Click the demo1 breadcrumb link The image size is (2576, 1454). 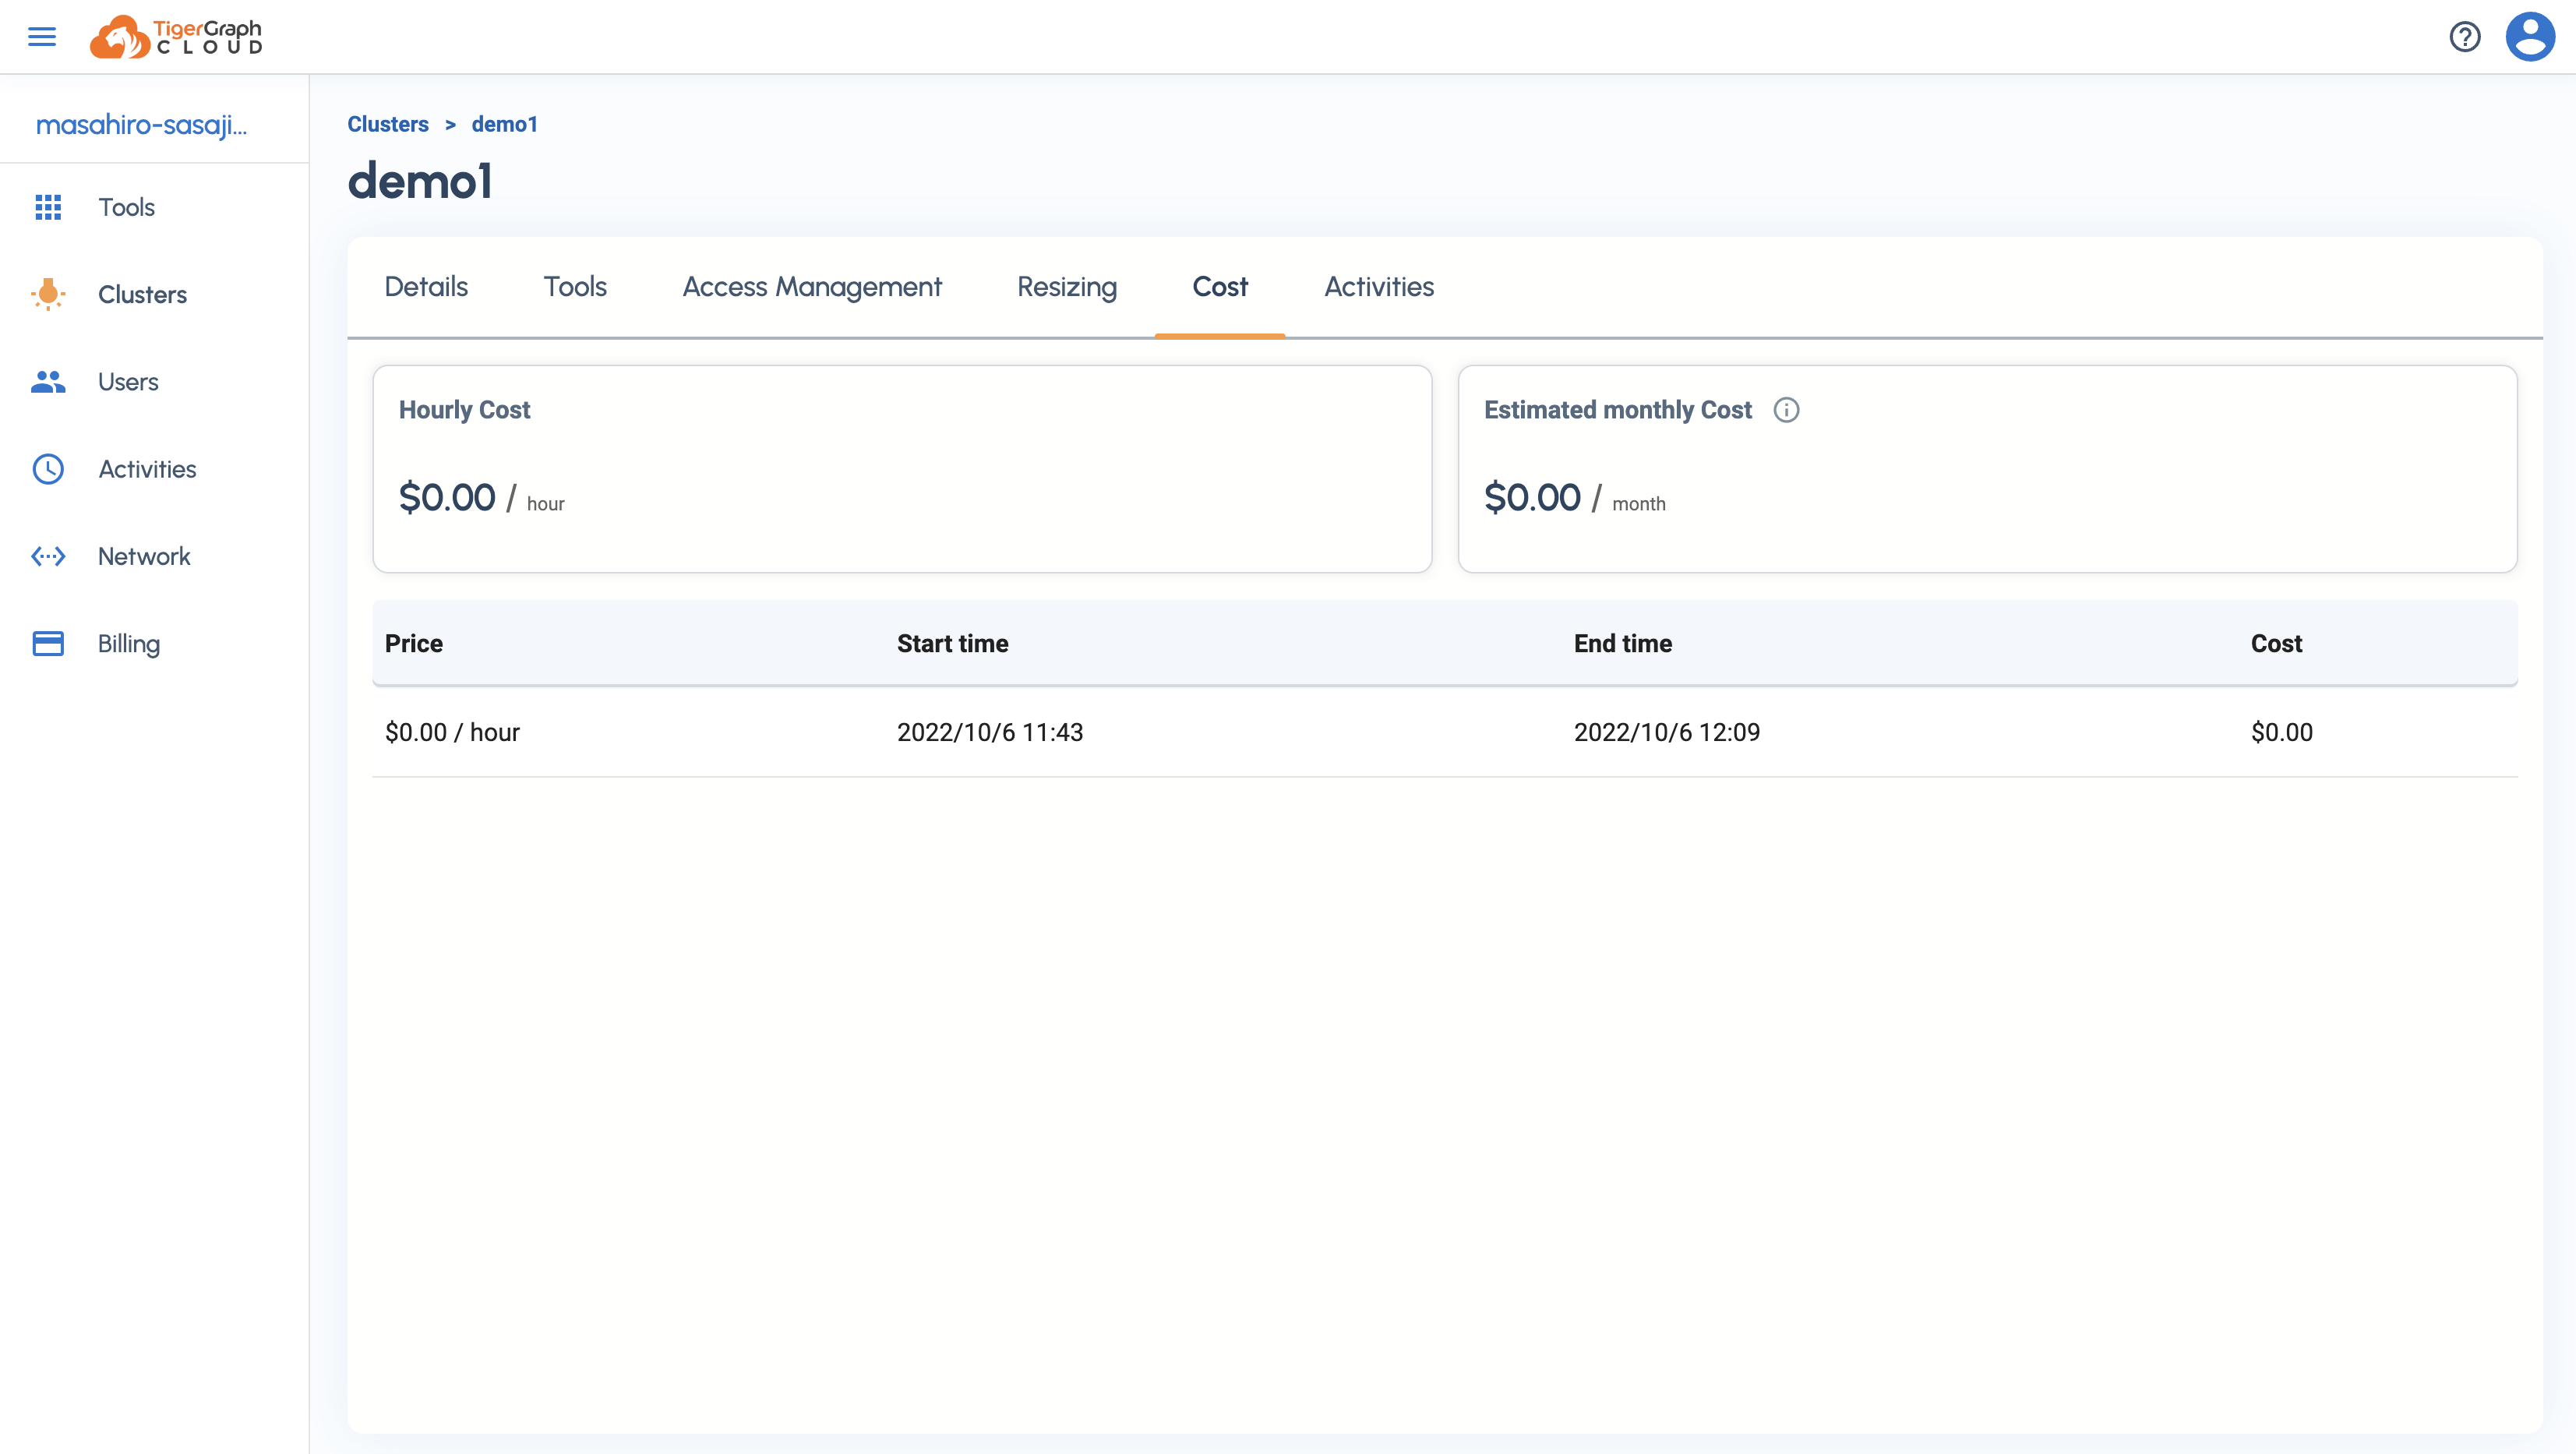pyautogui.click(x=504, y=124)
